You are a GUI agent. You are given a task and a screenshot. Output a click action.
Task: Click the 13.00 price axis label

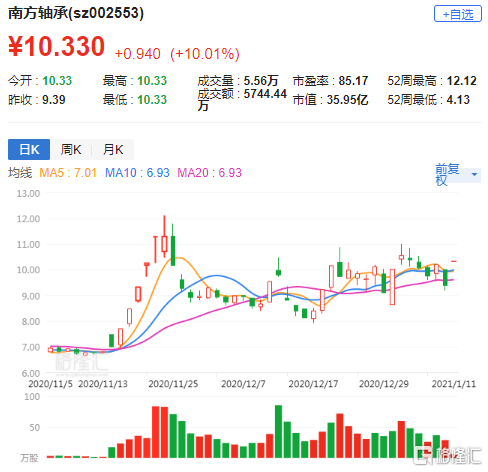(x=28, y=193)
